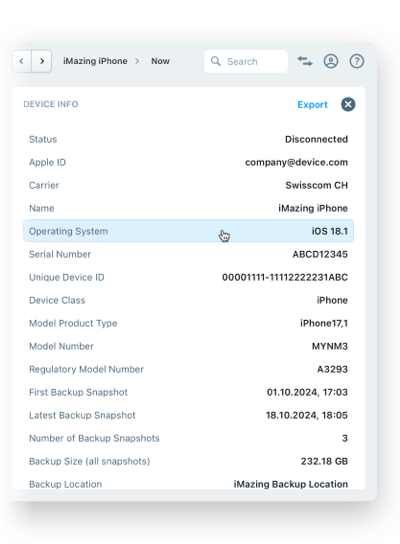This screenshot has height=544, width=400.
Task: Open the transfers arrows icon
Action: [305, 61]
